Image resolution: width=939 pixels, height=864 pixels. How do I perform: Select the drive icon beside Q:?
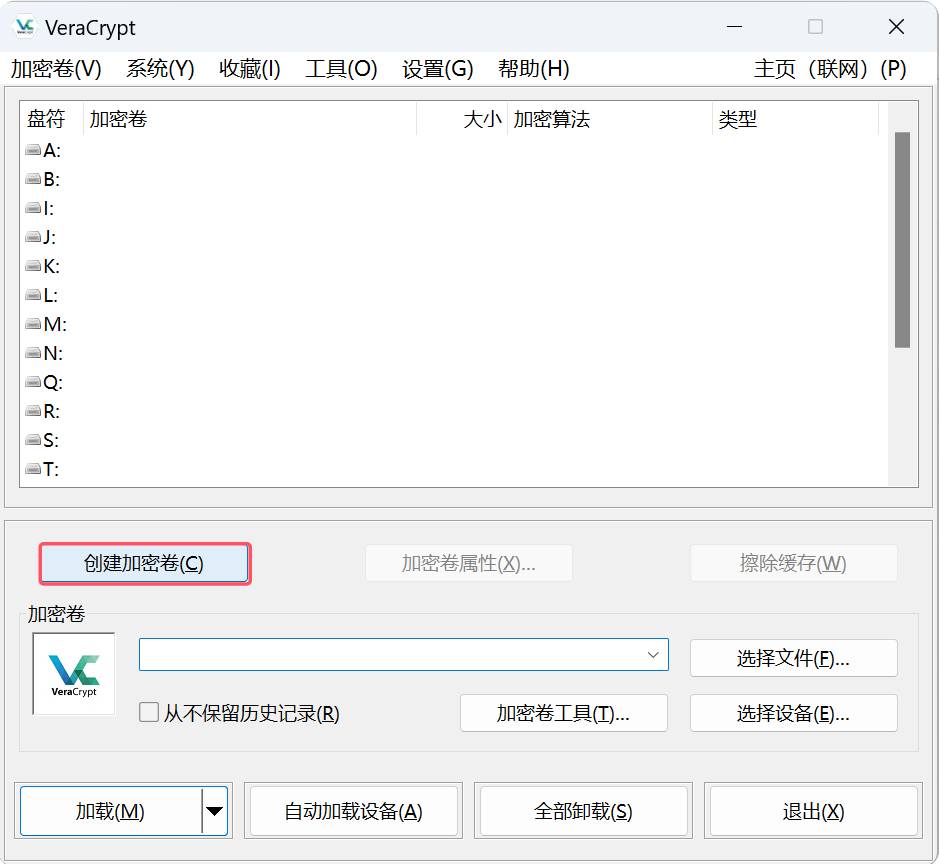pos(33,382)
